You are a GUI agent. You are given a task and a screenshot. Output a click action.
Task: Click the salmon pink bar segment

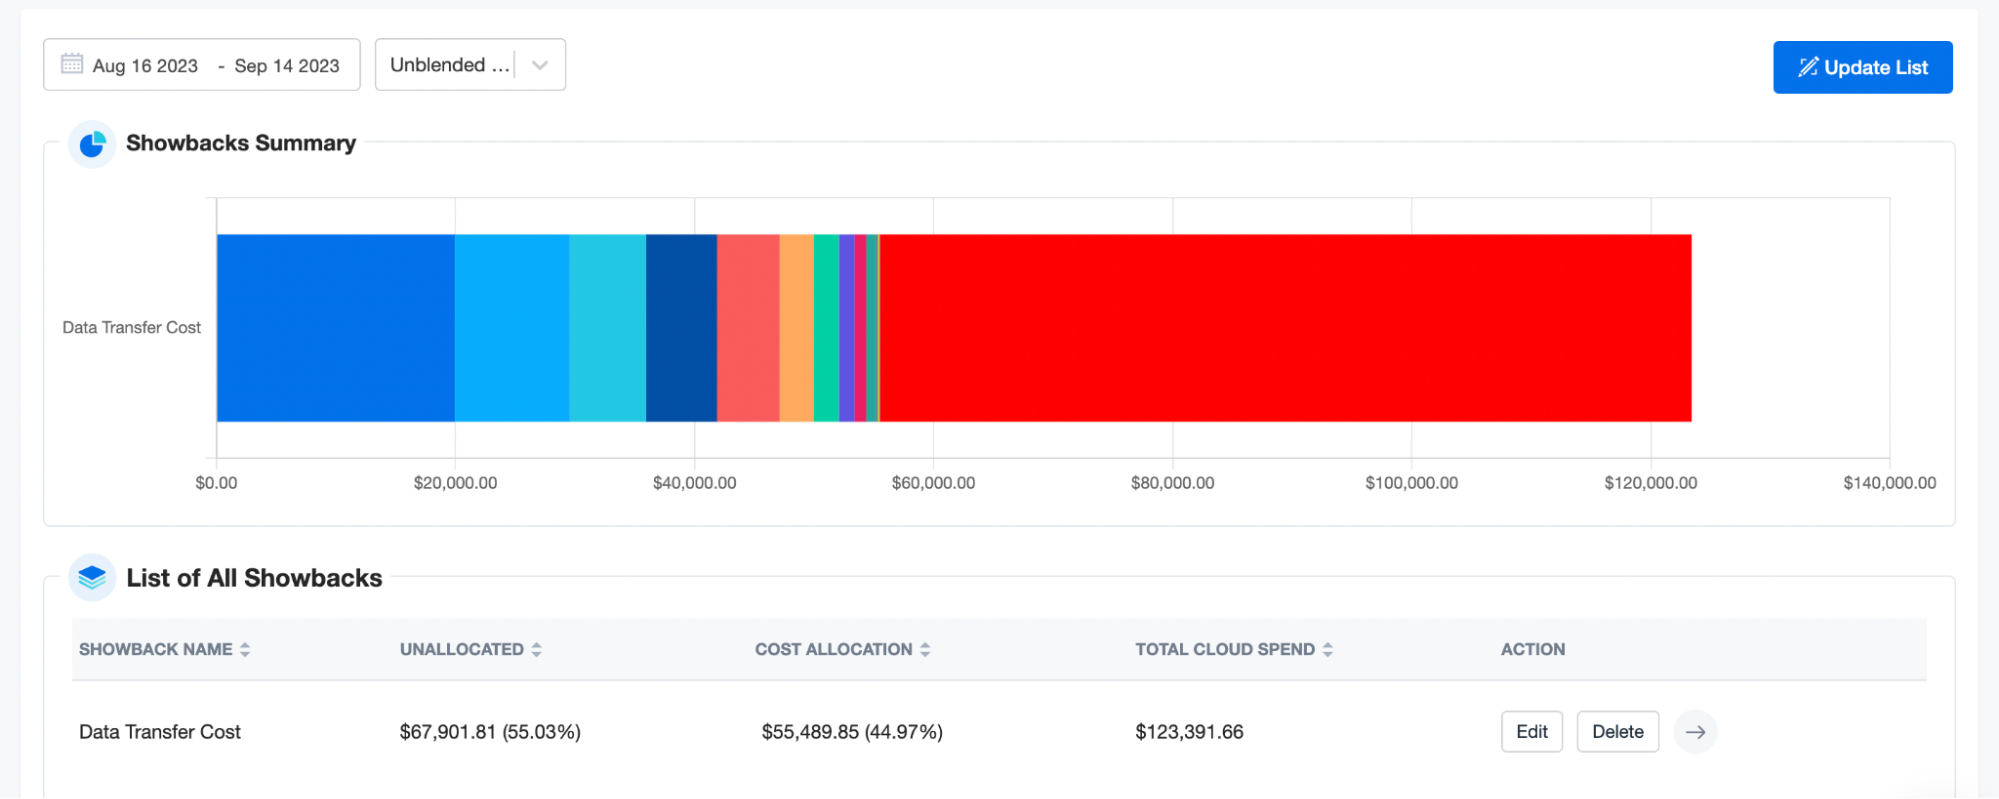pos(748,328)
